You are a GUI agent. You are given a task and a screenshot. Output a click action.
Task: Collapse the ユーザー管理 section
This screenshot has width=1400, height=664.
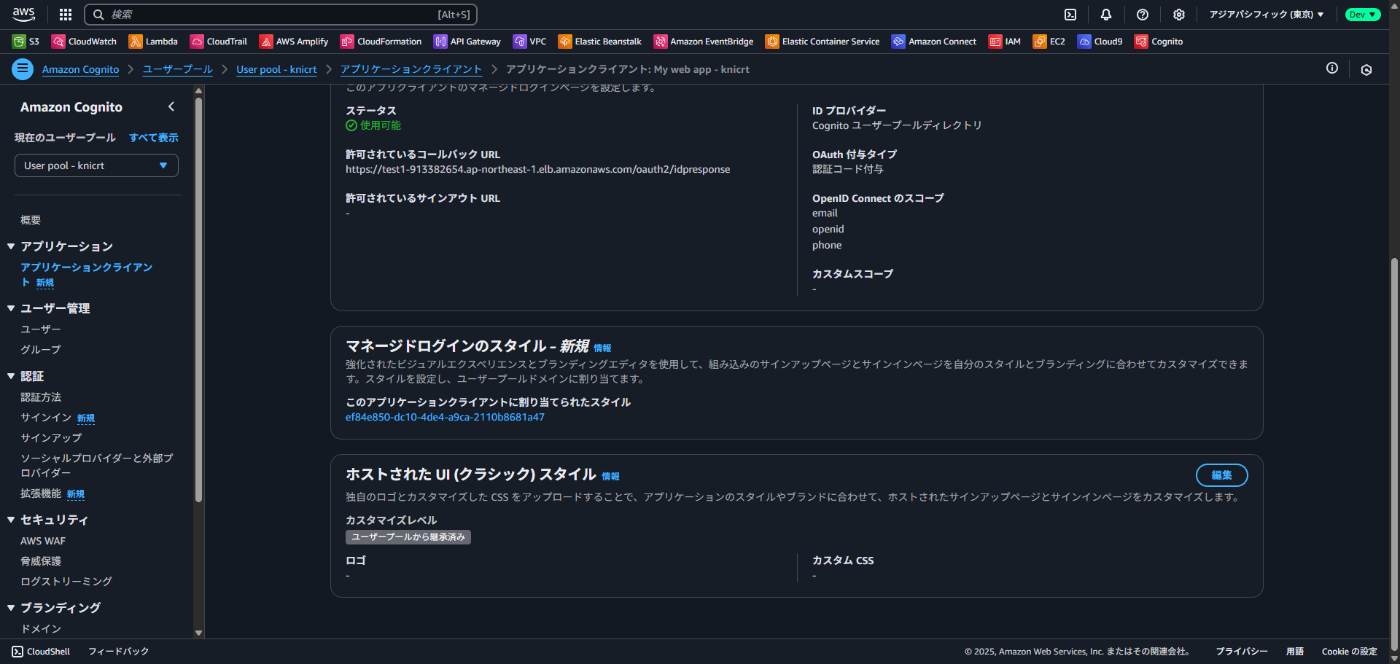11,308
